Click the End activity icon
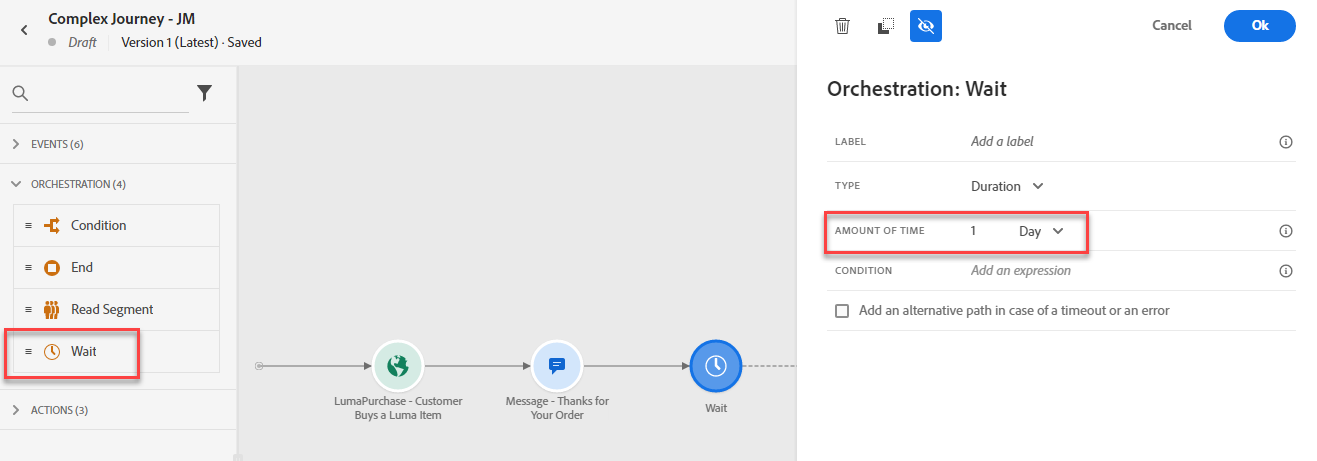Screen dimensions: 1317x461 tap(52, 267)
